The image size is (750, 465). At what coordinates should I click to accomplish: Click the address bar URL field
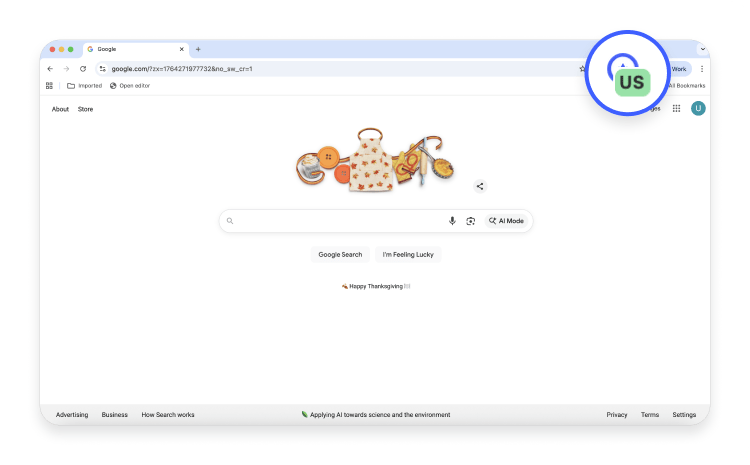(335, 69)
